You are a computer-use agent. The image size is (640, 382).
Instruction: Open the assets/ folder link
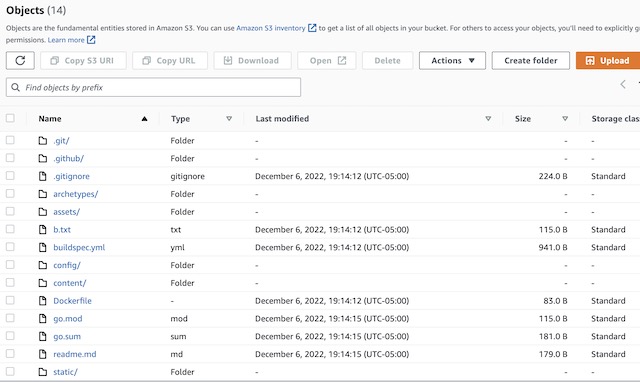click(67, 212)
